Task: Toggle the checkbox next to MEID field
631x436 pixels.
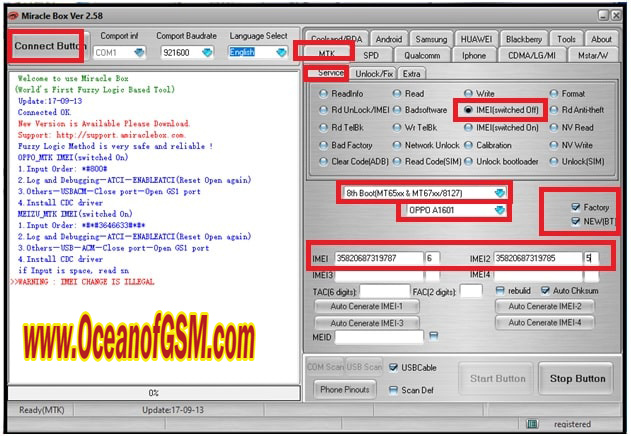Action: pos(433,335)
